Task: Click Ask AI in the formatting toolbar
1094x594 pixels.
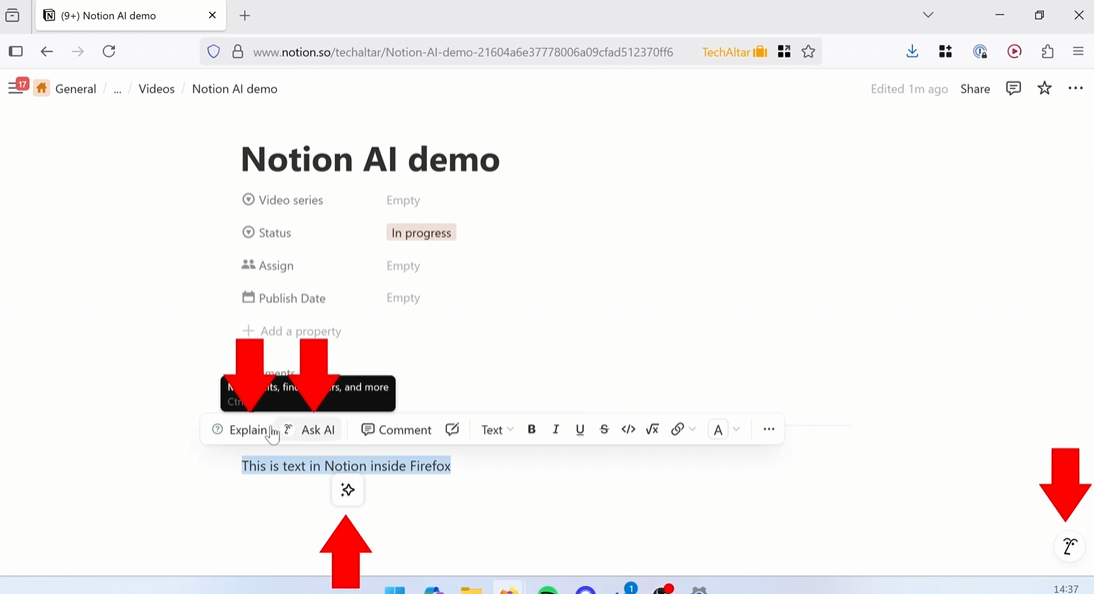Action: [310, 430]
